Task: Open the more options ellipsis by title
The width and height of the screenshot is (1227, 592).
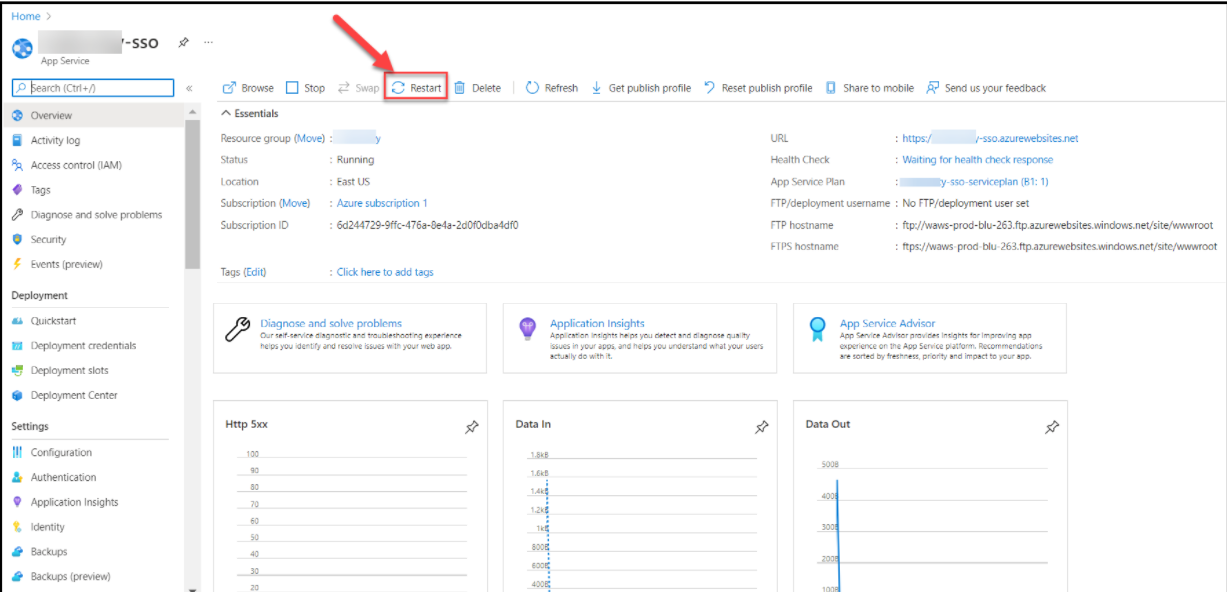Action: point(208,43)
